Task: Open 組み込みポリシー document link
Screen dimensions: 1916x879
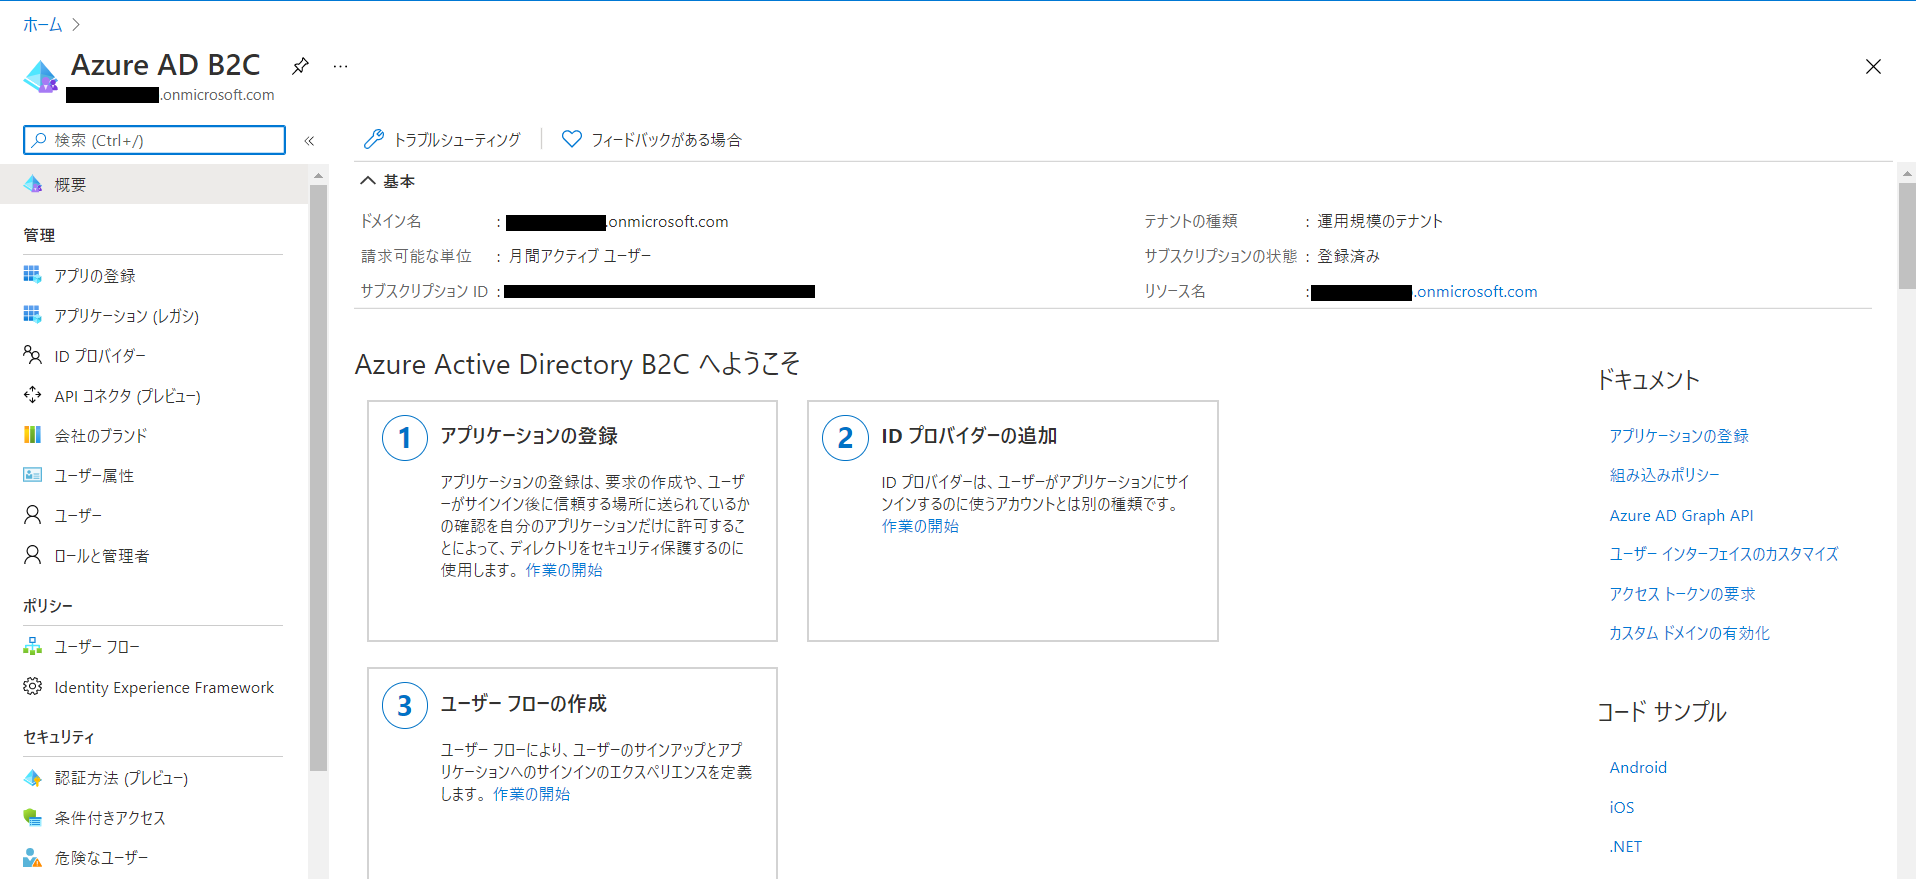Action: [x=1664, y=475]
